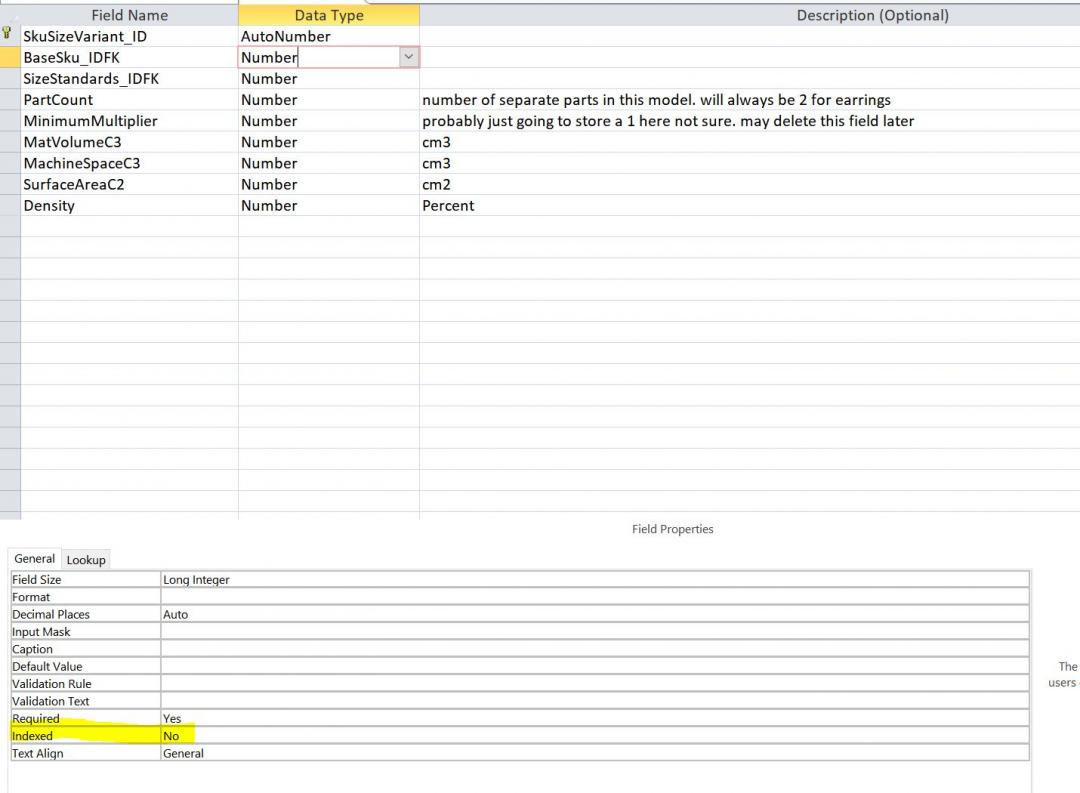Click the cm3 description for MachineSpaceC3
The width and height of the screenshot is (1080, 793).
(x=437, y=163)
